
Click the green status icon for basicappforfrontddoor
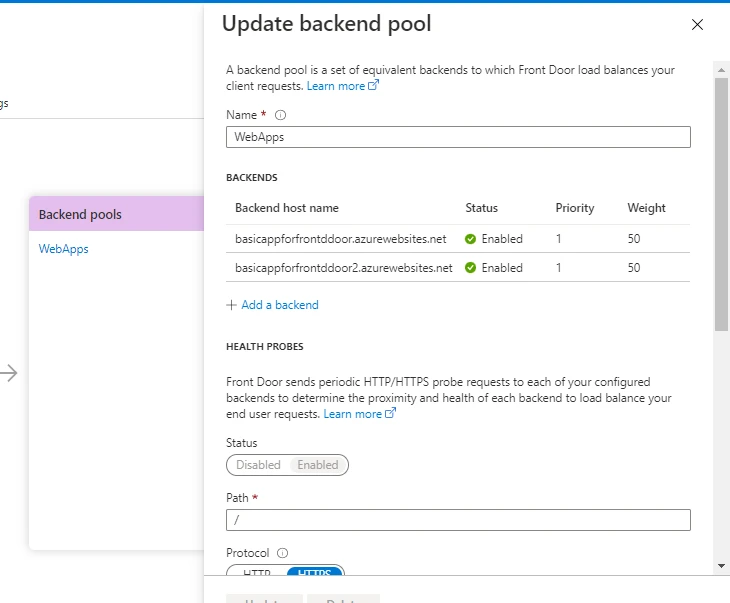[x=471, y=239]
